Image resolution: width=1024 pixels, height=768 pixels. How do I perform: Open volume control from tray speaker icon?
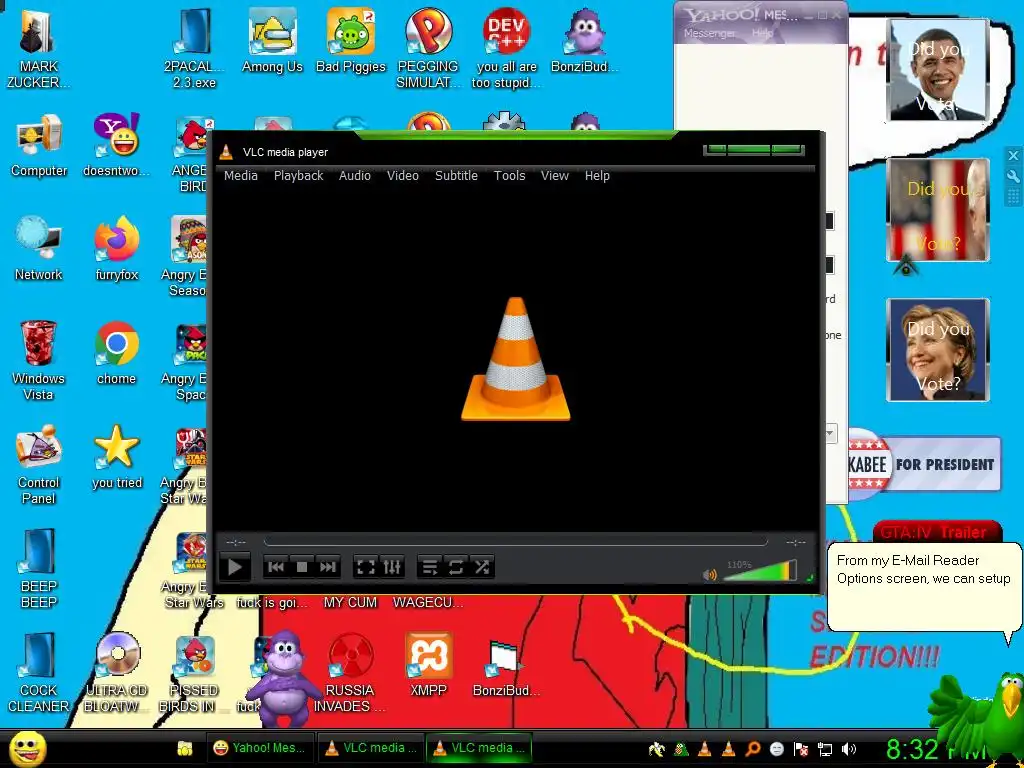click(x=849, y=749)
